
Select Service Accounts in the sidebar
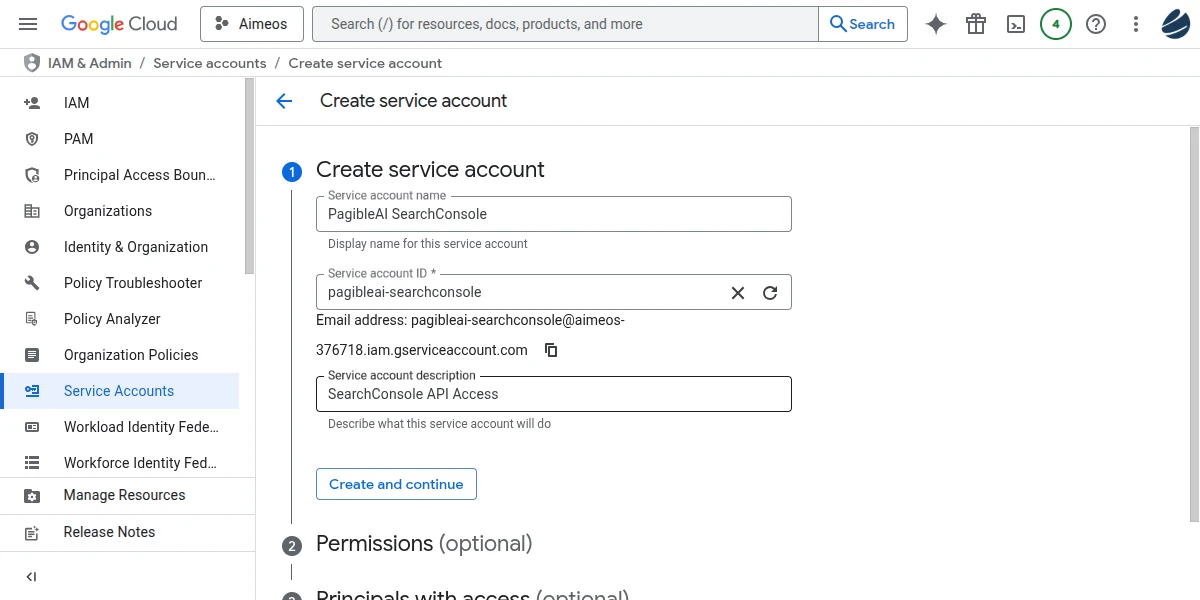click(x=118, y=391)
